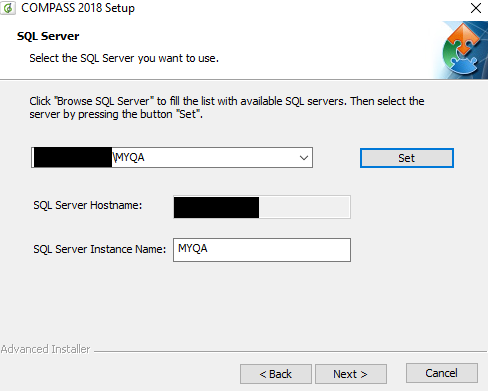Click the MYQA server entry text
This screenshot has height=391, width=488.
coord(128,157)
